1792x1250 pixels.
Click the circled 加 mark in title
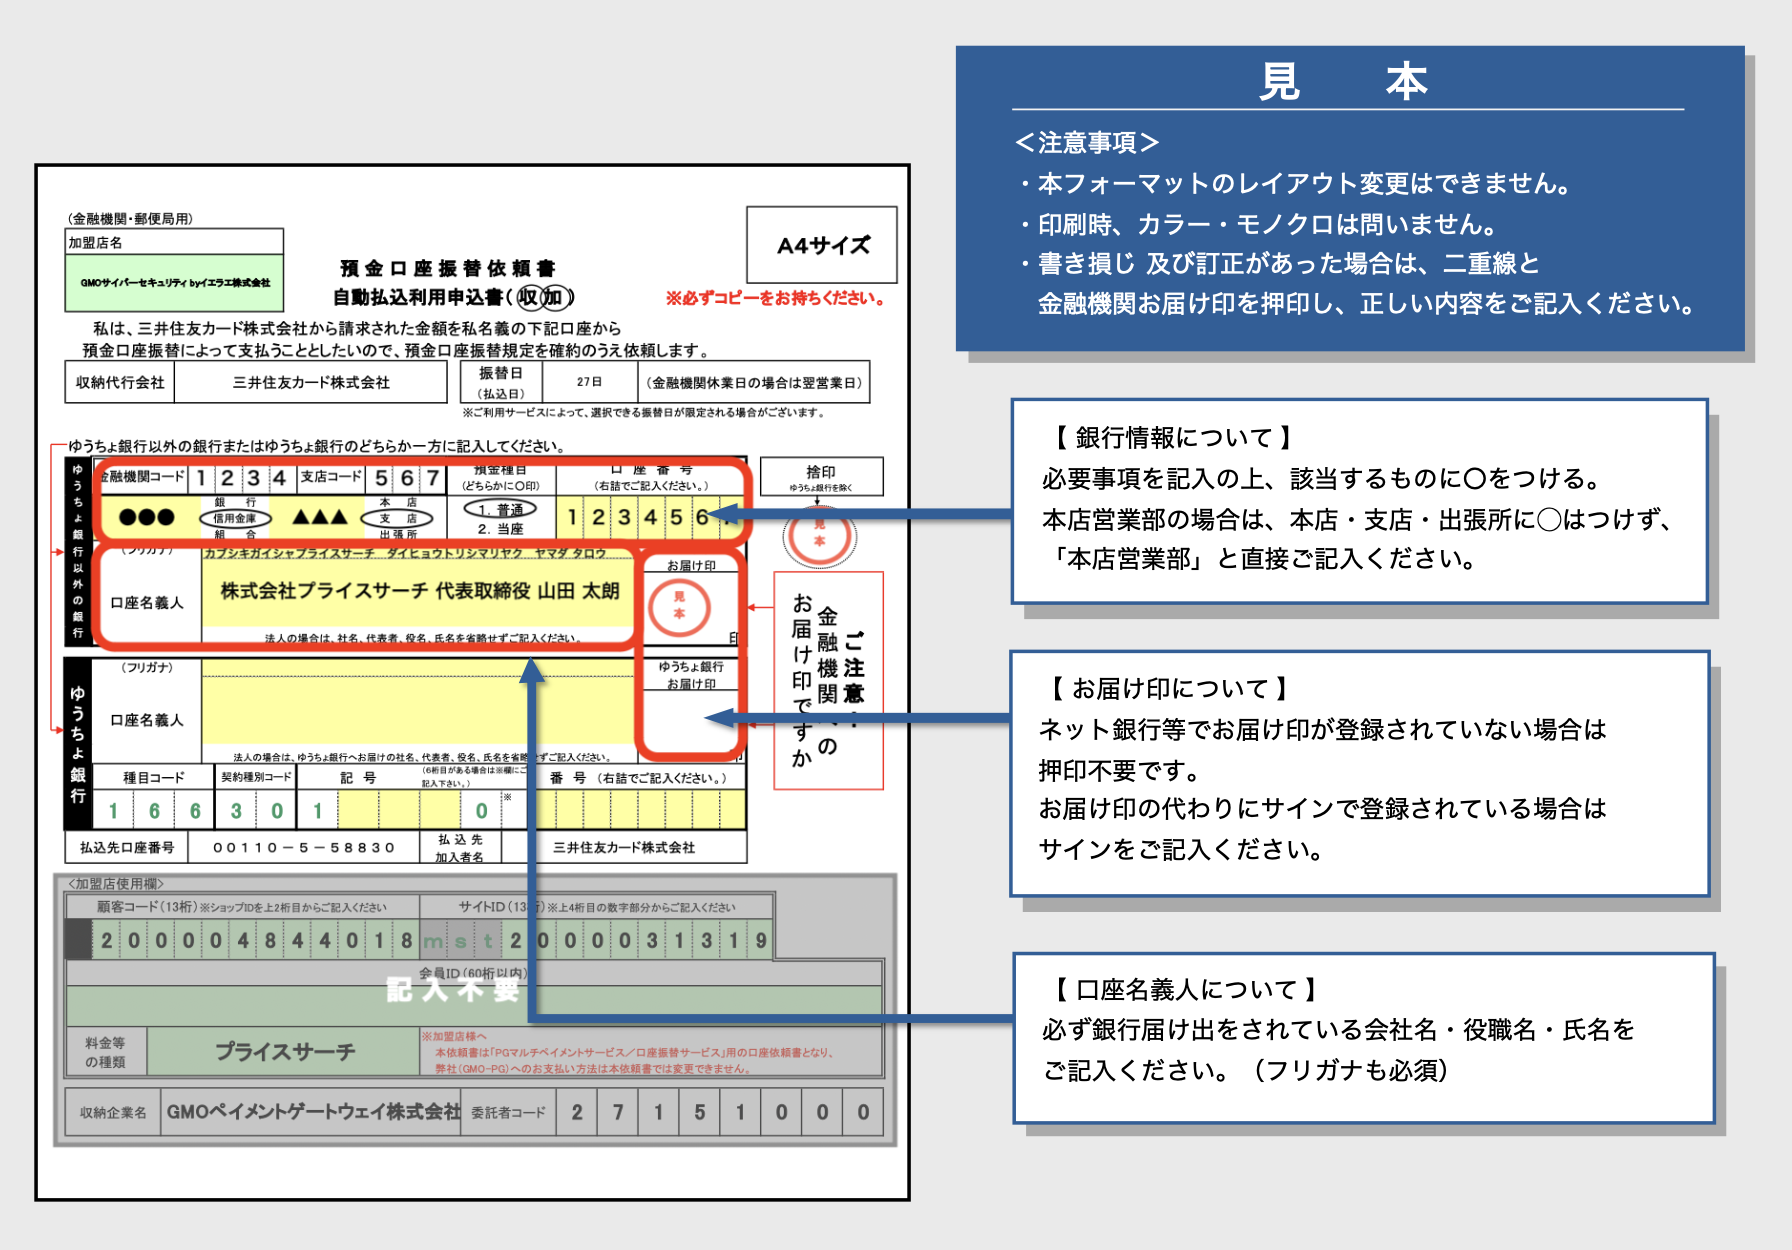(554, 297)
